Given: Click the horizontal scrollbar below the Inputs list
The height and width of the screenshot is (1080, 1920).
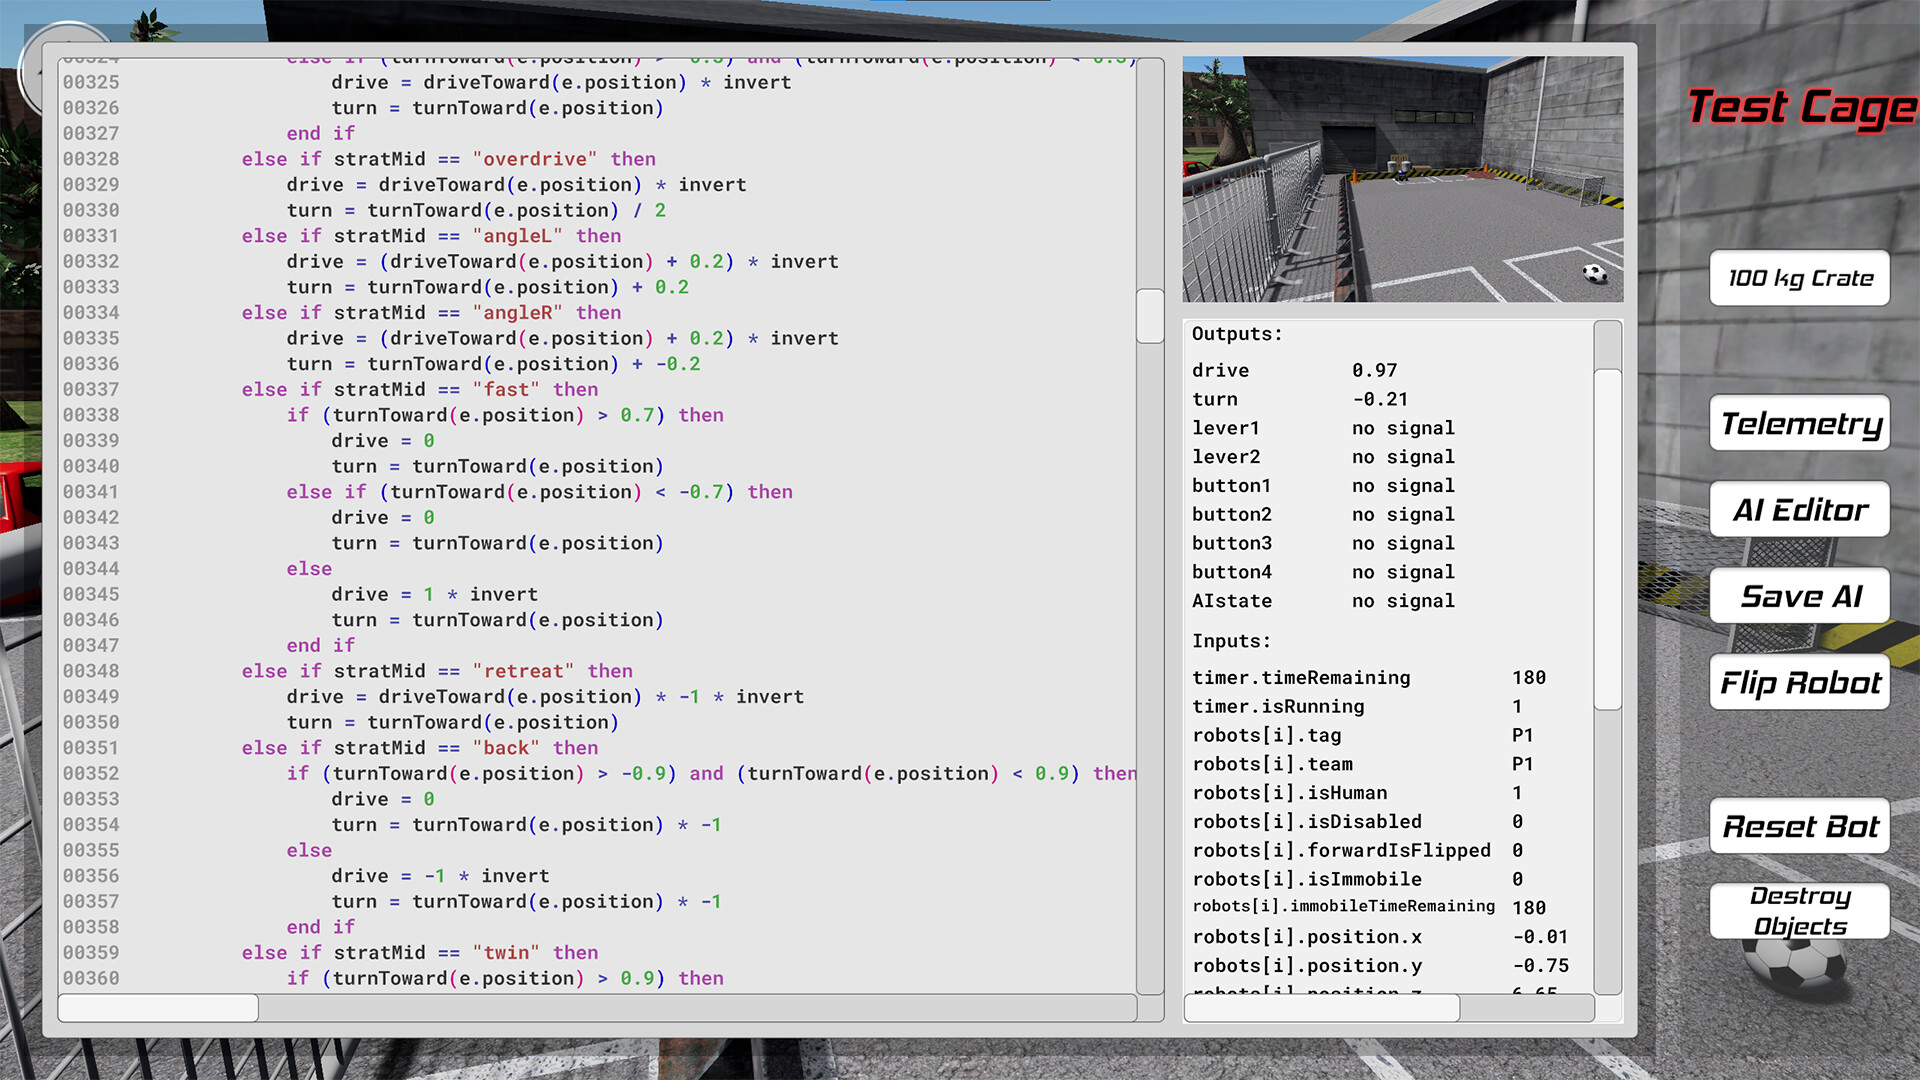Looking at the screenshot, I should 1320,1008.
